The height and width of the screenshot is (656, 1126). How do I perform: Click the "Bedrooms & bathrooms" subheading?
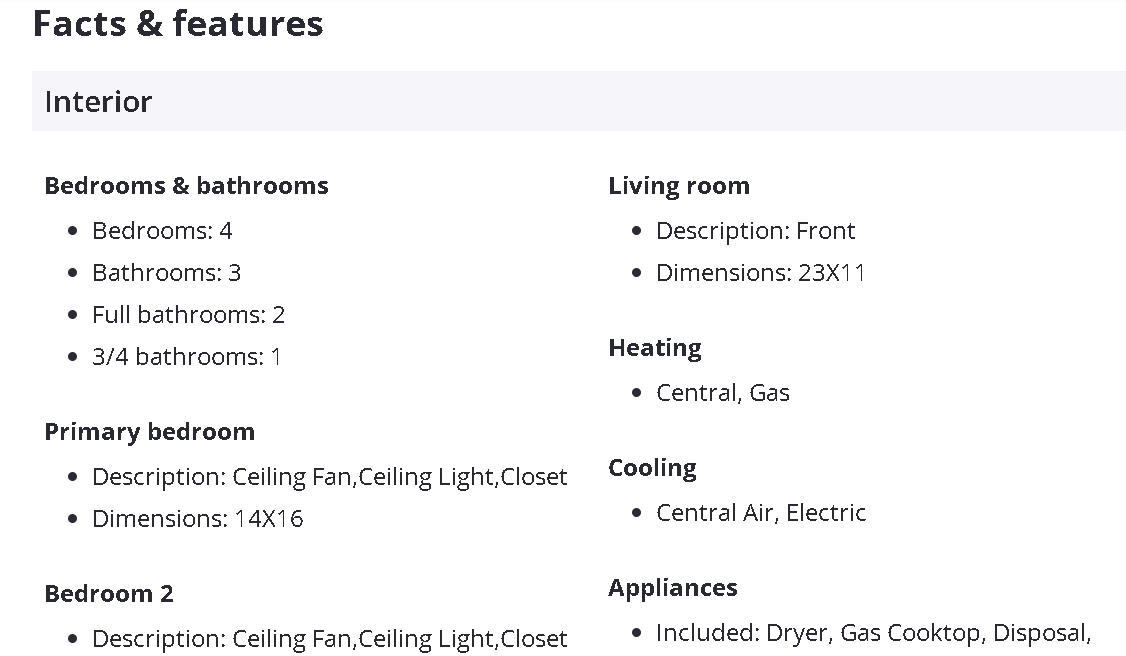pos(186,186)
